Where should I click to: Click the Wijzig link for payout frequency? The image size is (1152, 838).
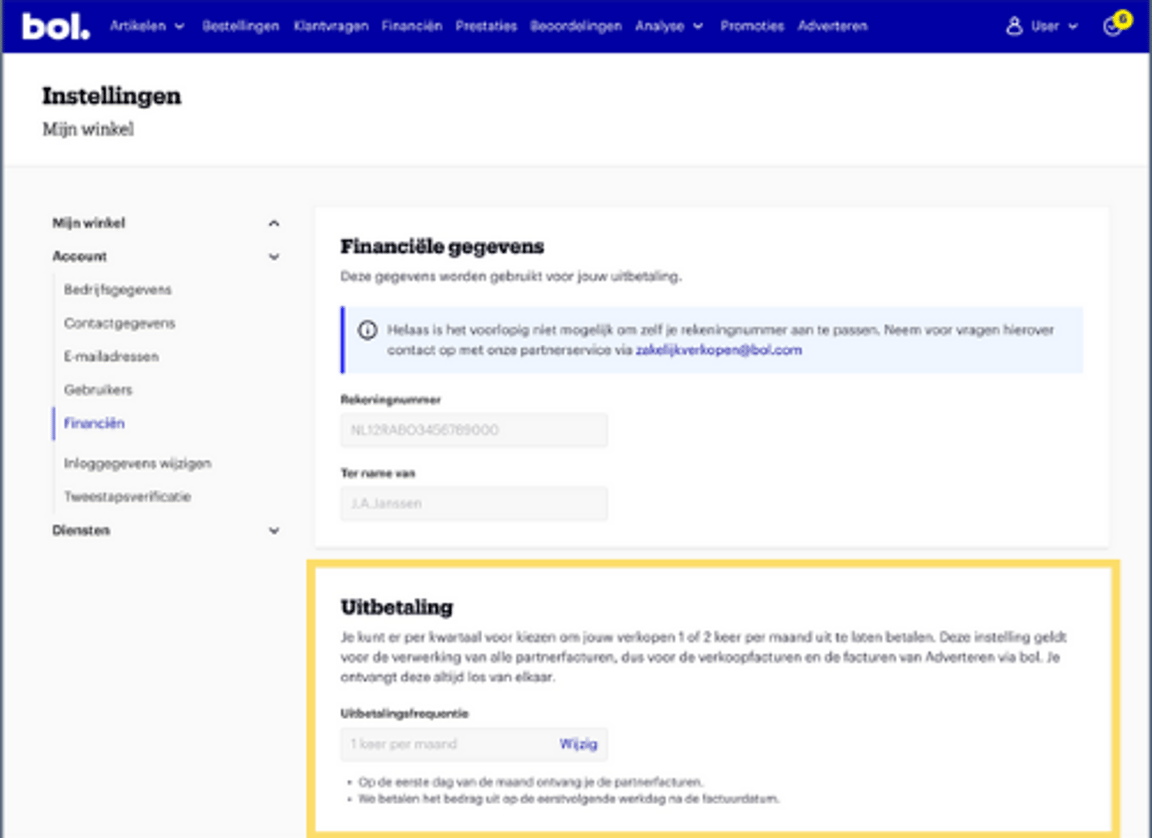[578, 744]
